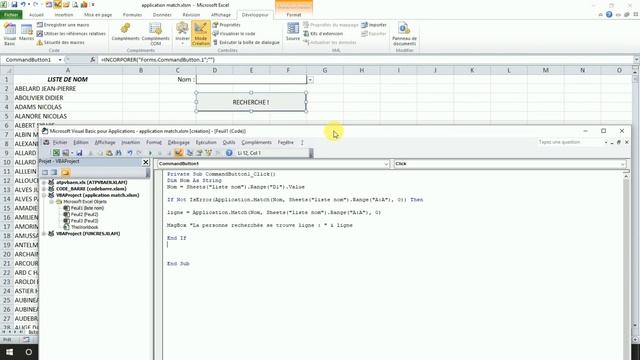Open Sécurité des macros settings
The image size is (640, 360).
[x=60, y=42]
